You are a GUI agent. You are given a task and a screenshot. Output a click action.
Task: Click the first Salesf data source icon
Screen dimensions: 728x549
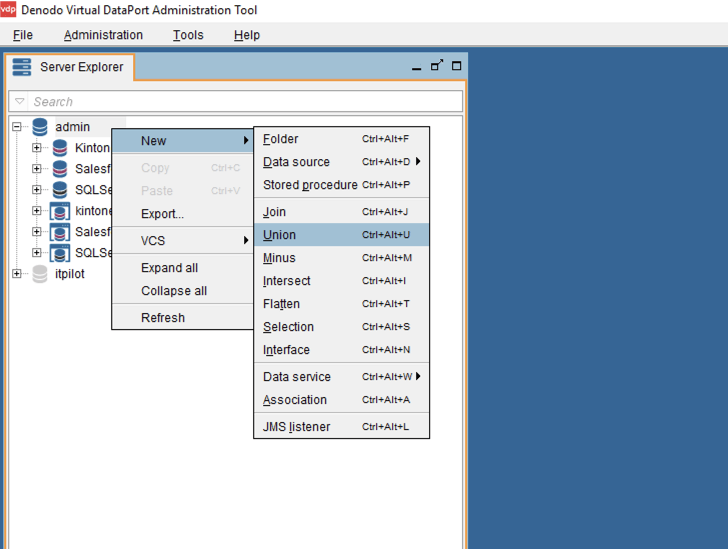60,169
